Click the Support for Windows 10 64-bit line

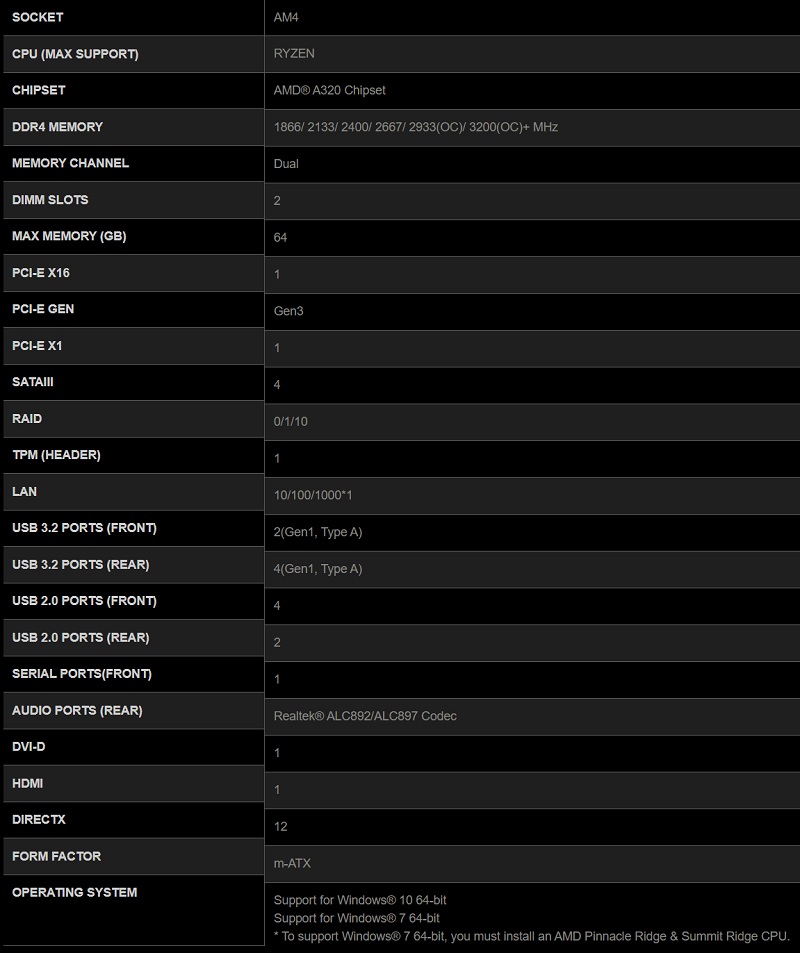(360, 901)
